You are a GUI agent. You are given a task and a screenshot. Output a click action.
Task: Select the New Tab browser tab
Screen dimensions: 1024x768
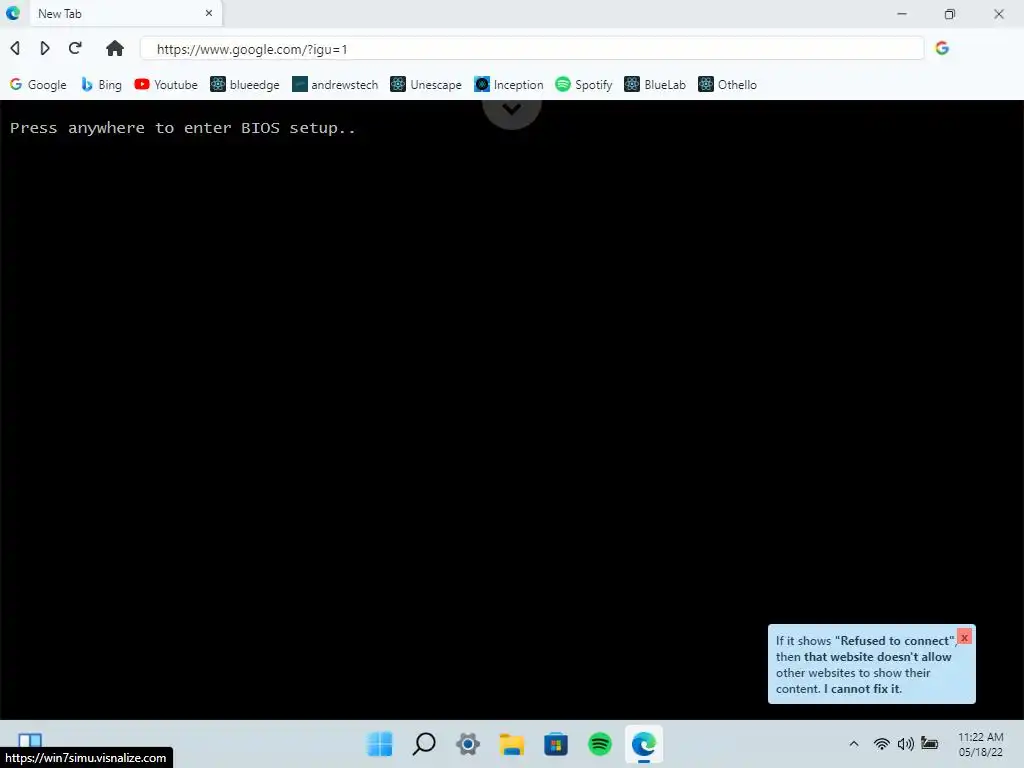[x=124, y=14]
